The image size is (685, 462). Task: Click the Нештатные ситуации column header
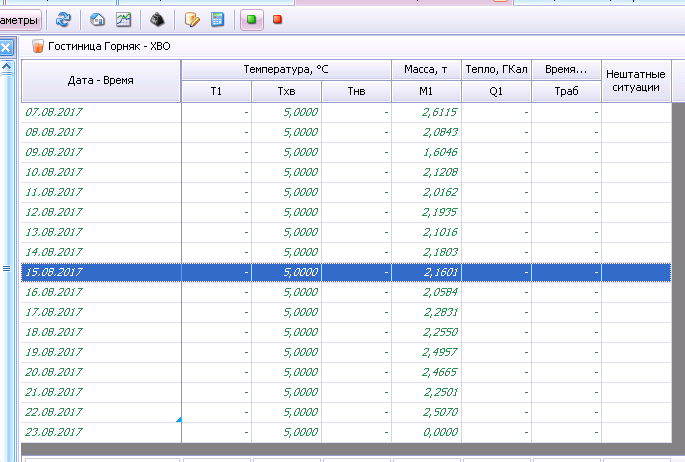636,81
